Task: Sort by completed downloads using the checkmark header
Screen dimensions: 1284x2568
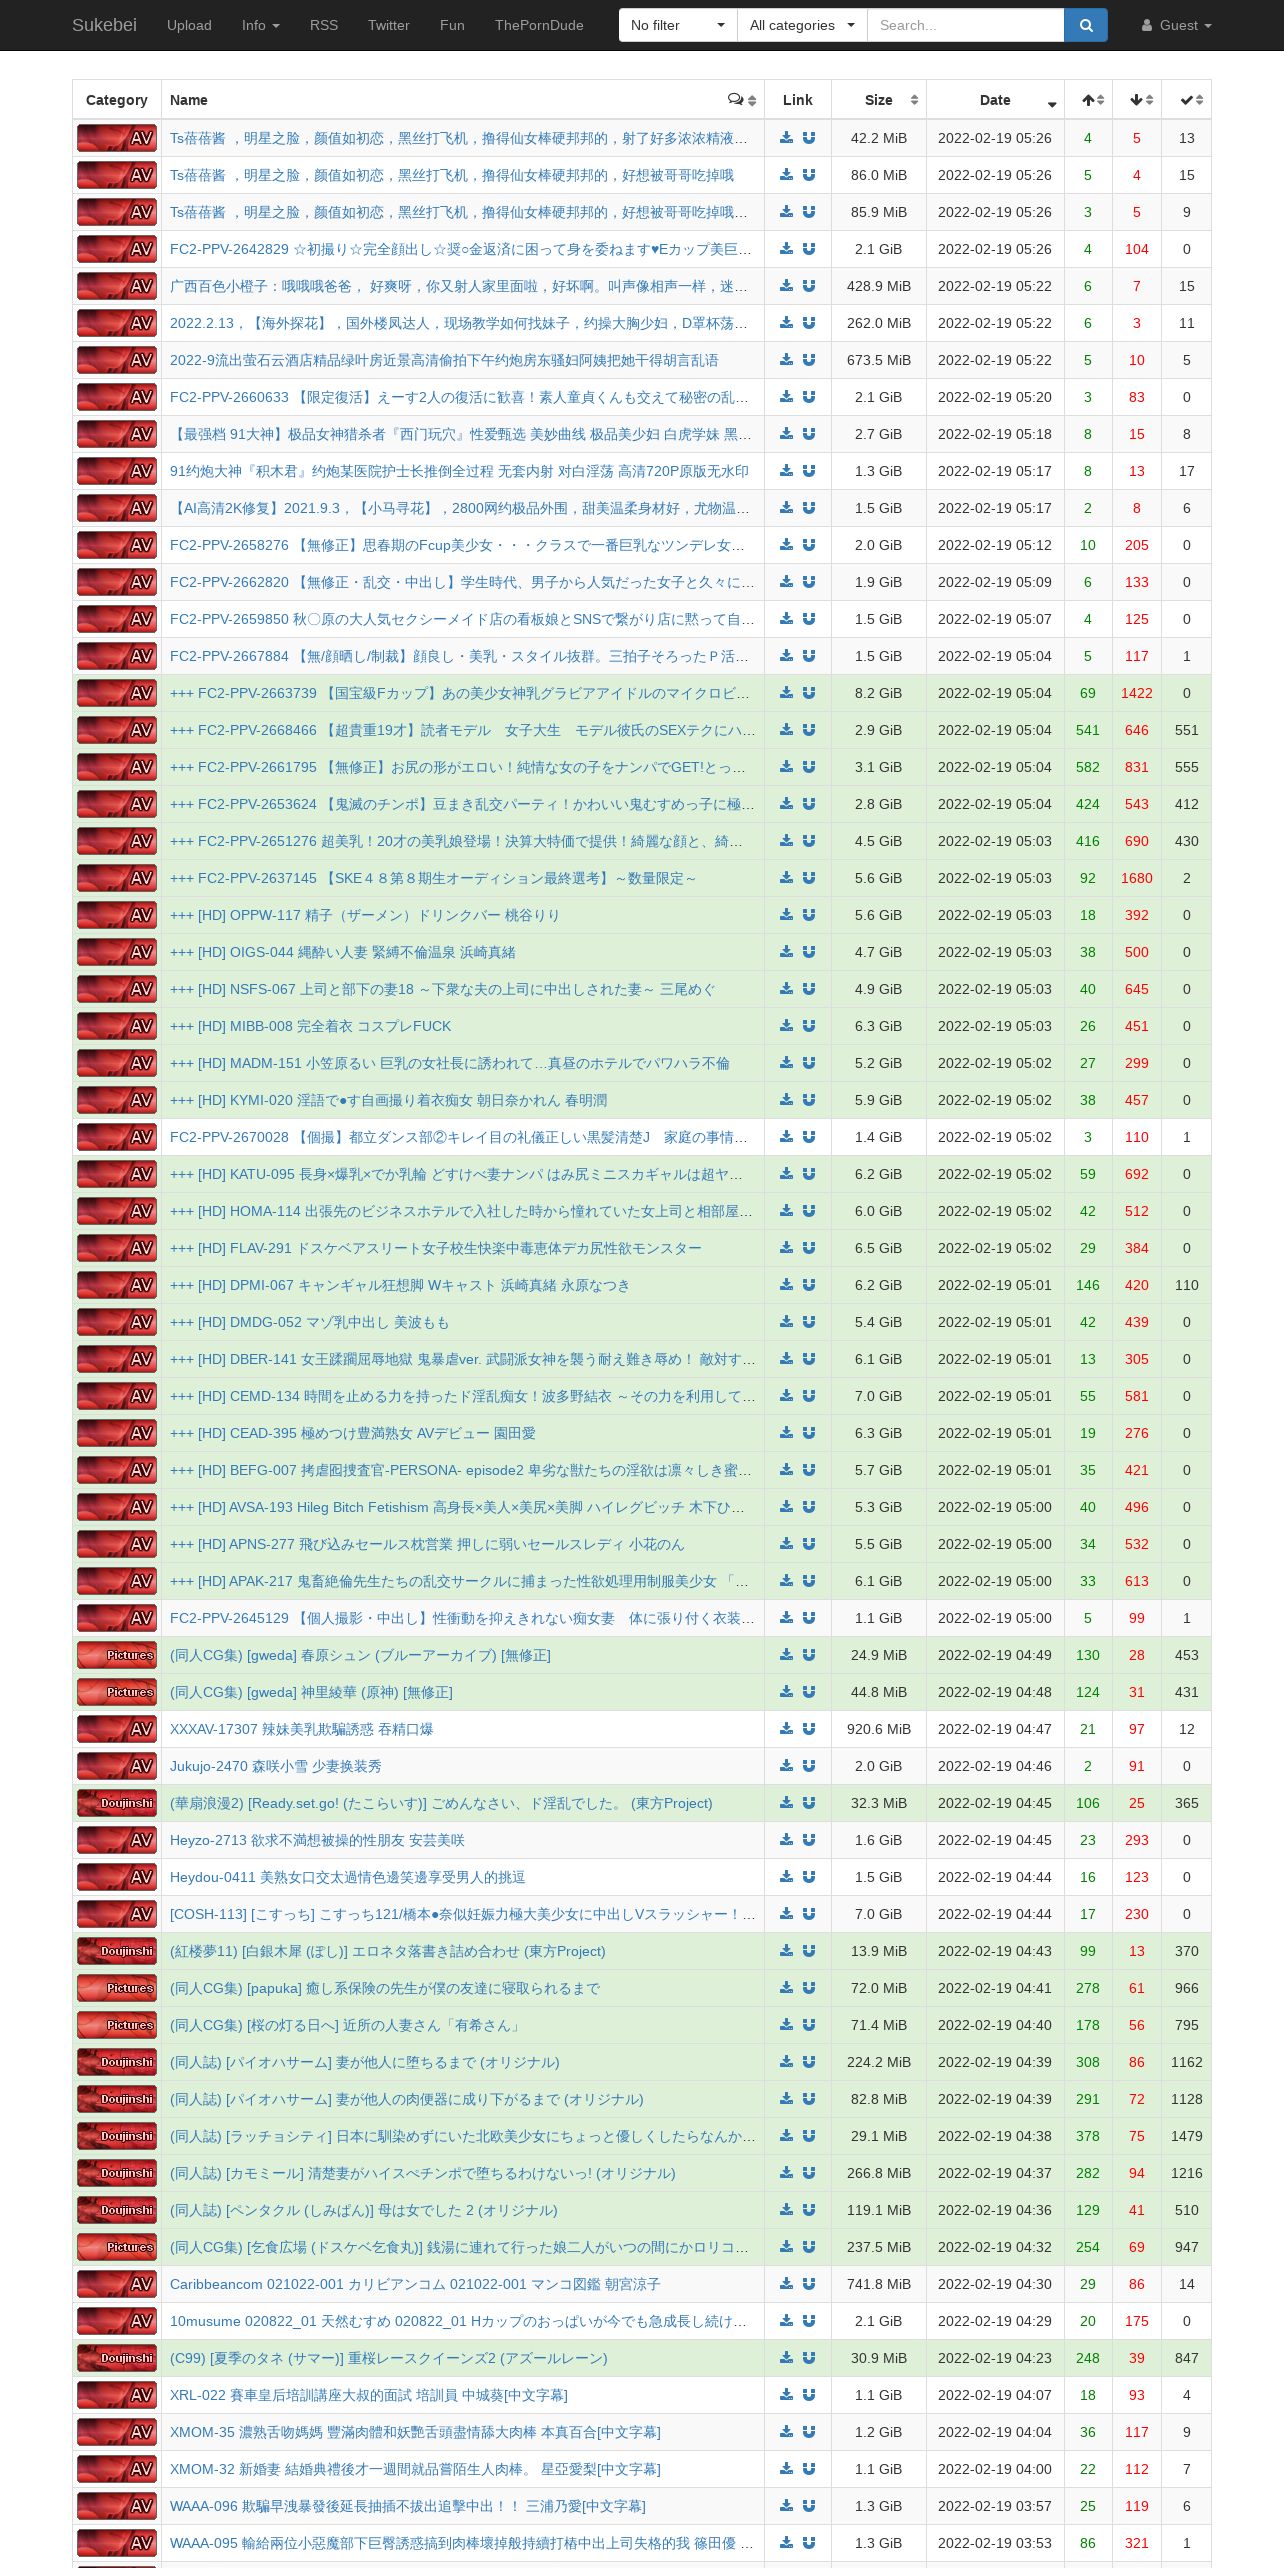Action: click(x=1187, y=100)
